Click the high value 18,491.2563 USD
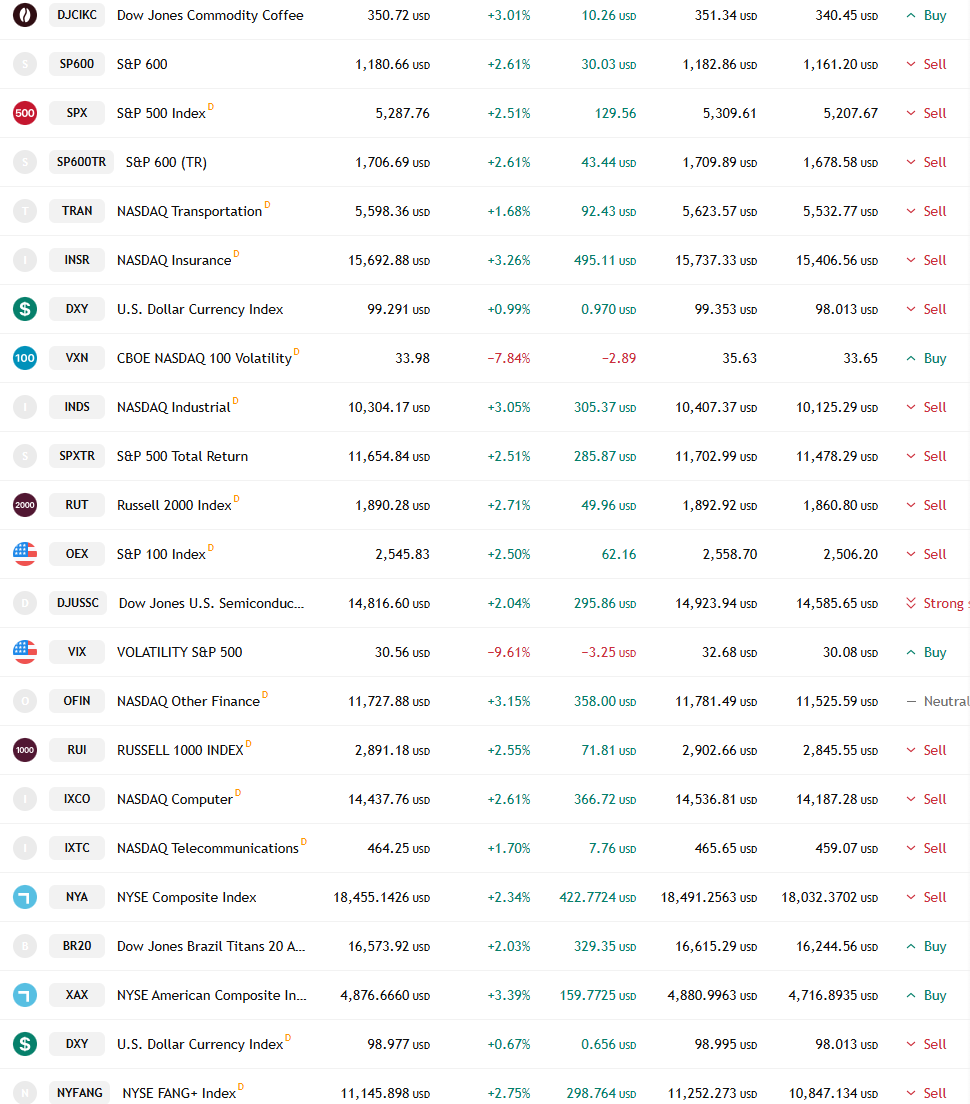Image resolution: width=970 pixels, height=1104 pixels. [709, 897]
